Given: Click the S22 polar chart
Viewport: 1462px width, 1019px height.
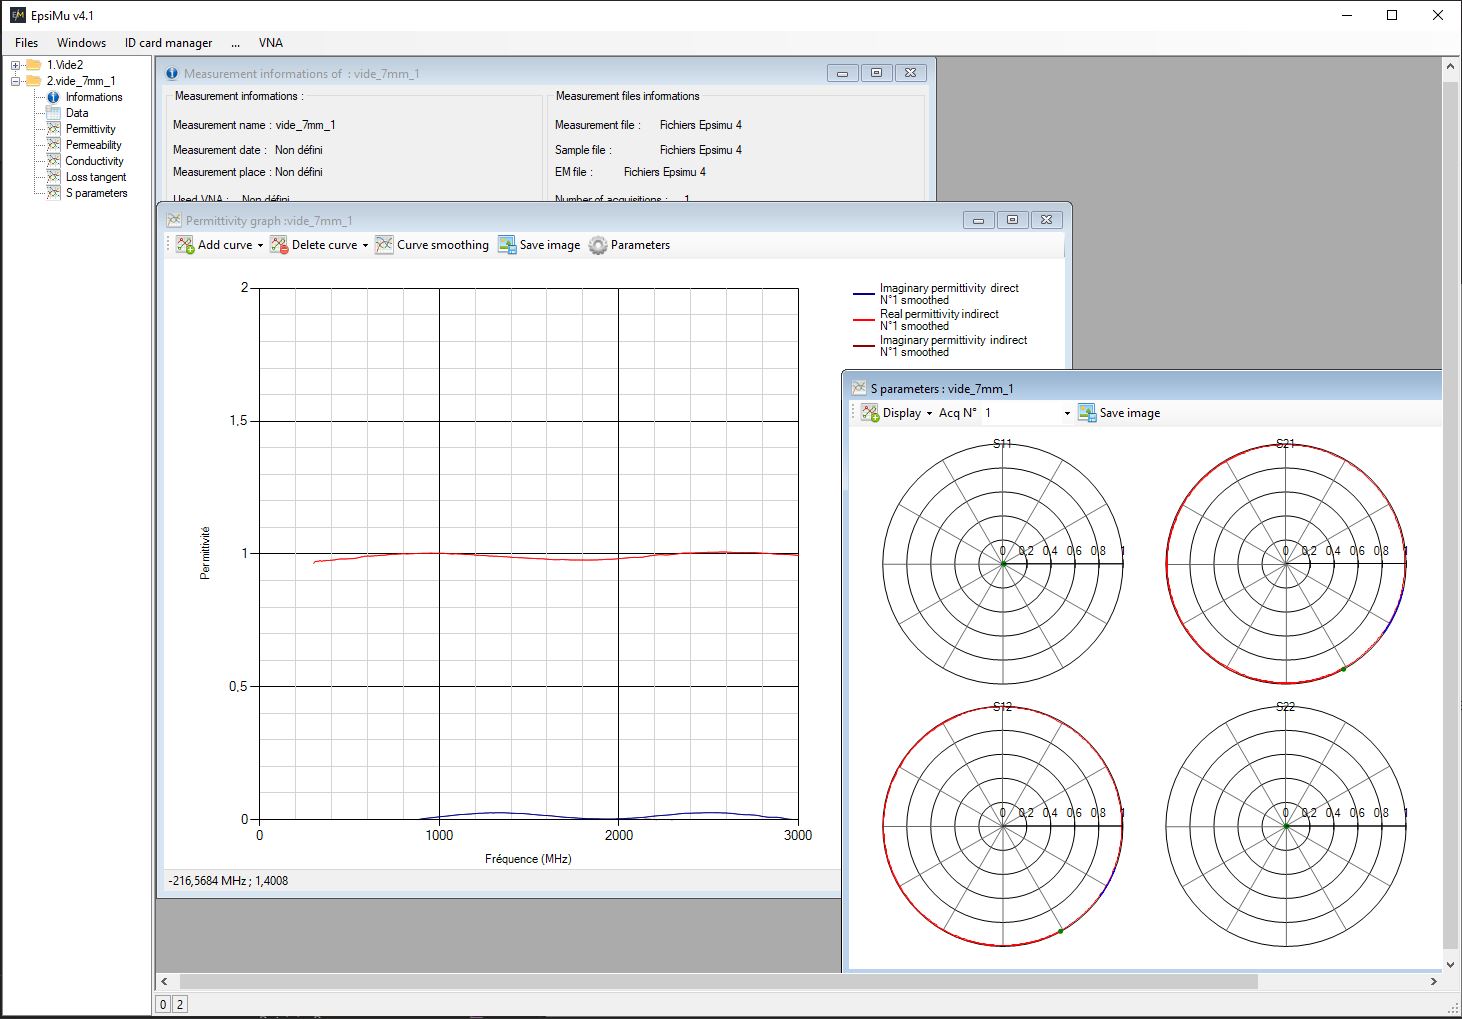Looking at the screenshot, I should coord(1286,826).
